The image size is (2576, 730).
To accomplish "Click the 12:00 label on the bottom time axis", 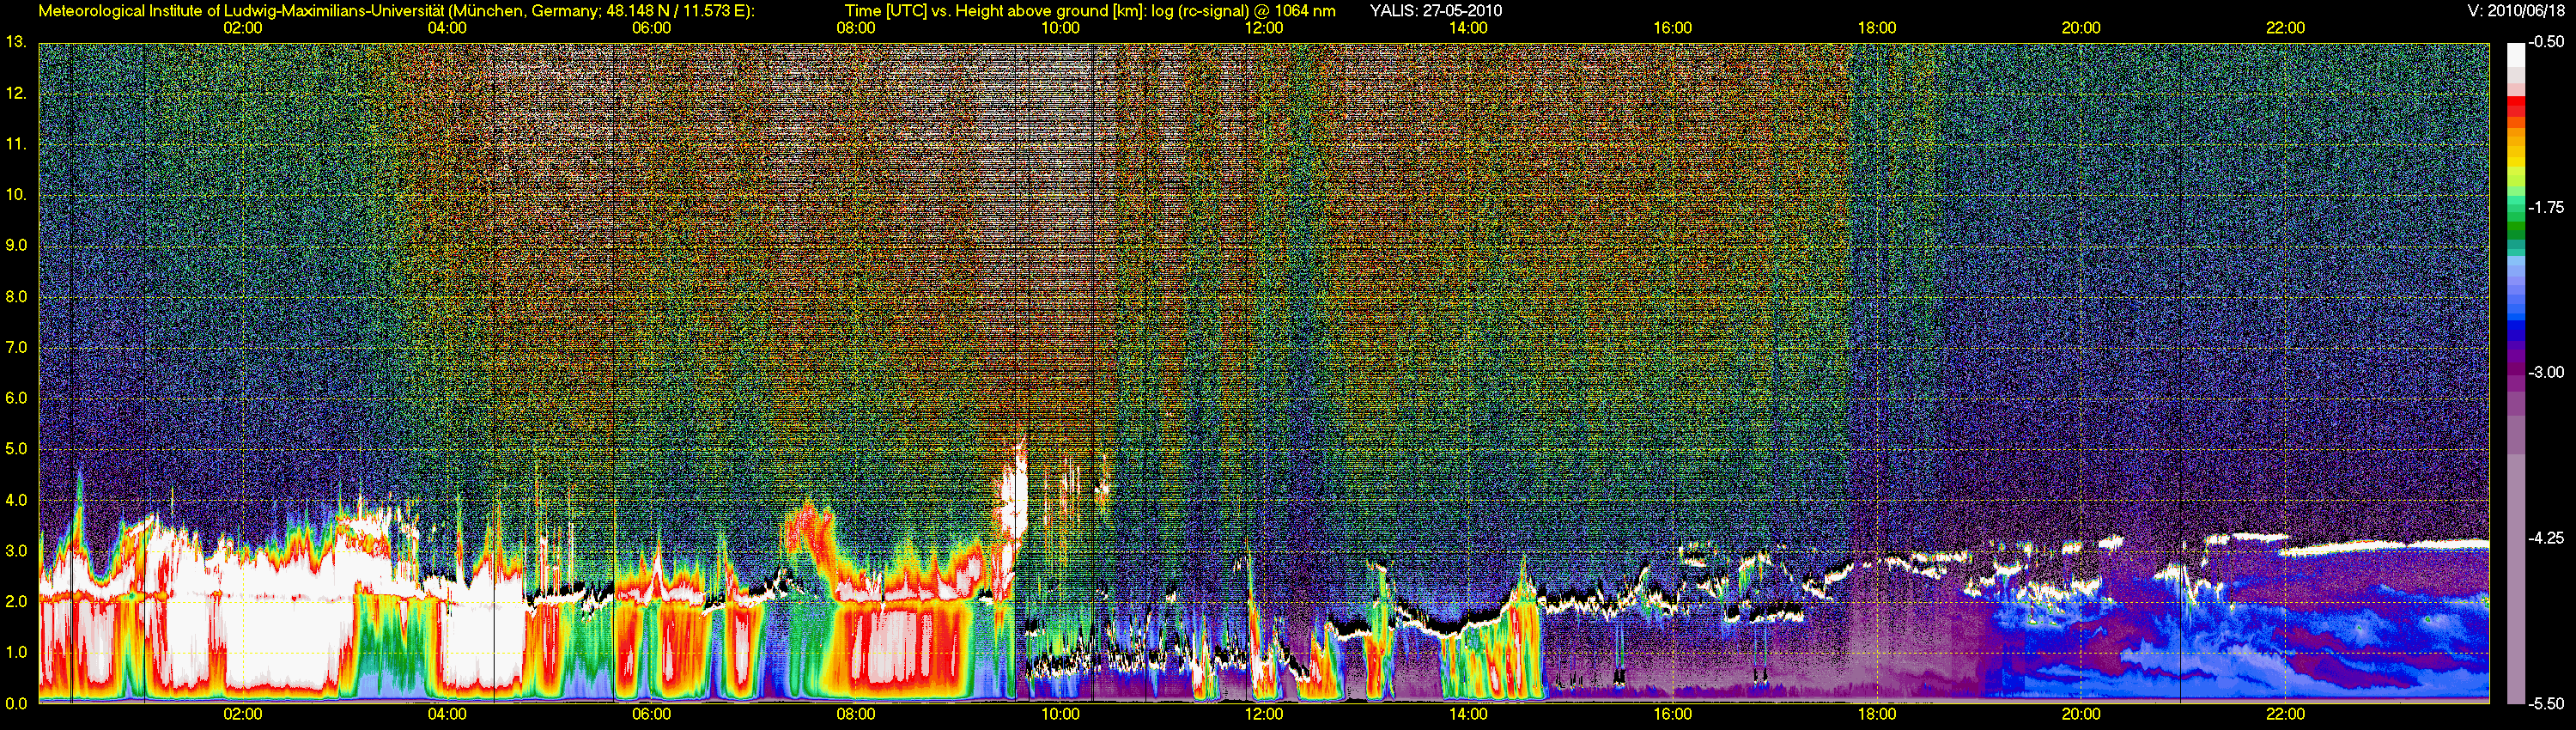I will 1264,714.
